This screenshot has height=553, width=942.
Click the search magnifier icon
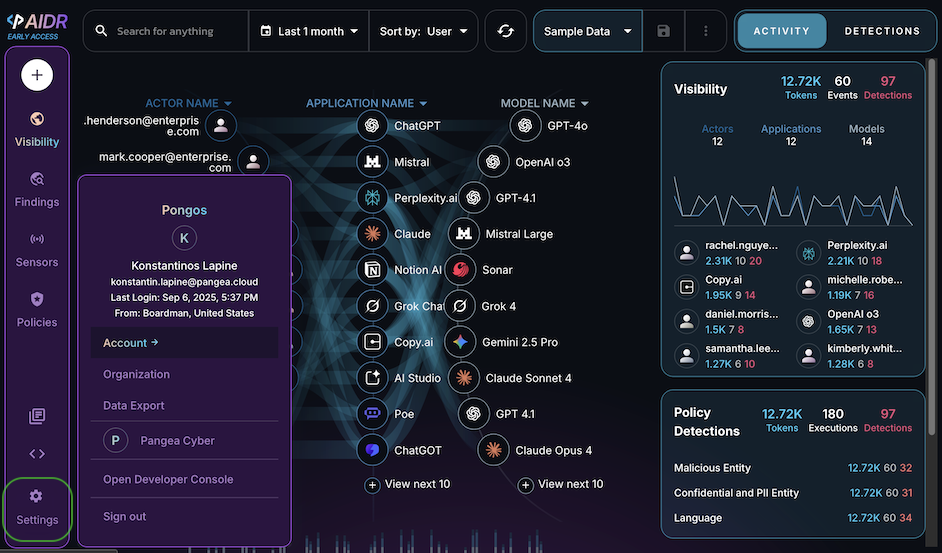coord(101,31)
